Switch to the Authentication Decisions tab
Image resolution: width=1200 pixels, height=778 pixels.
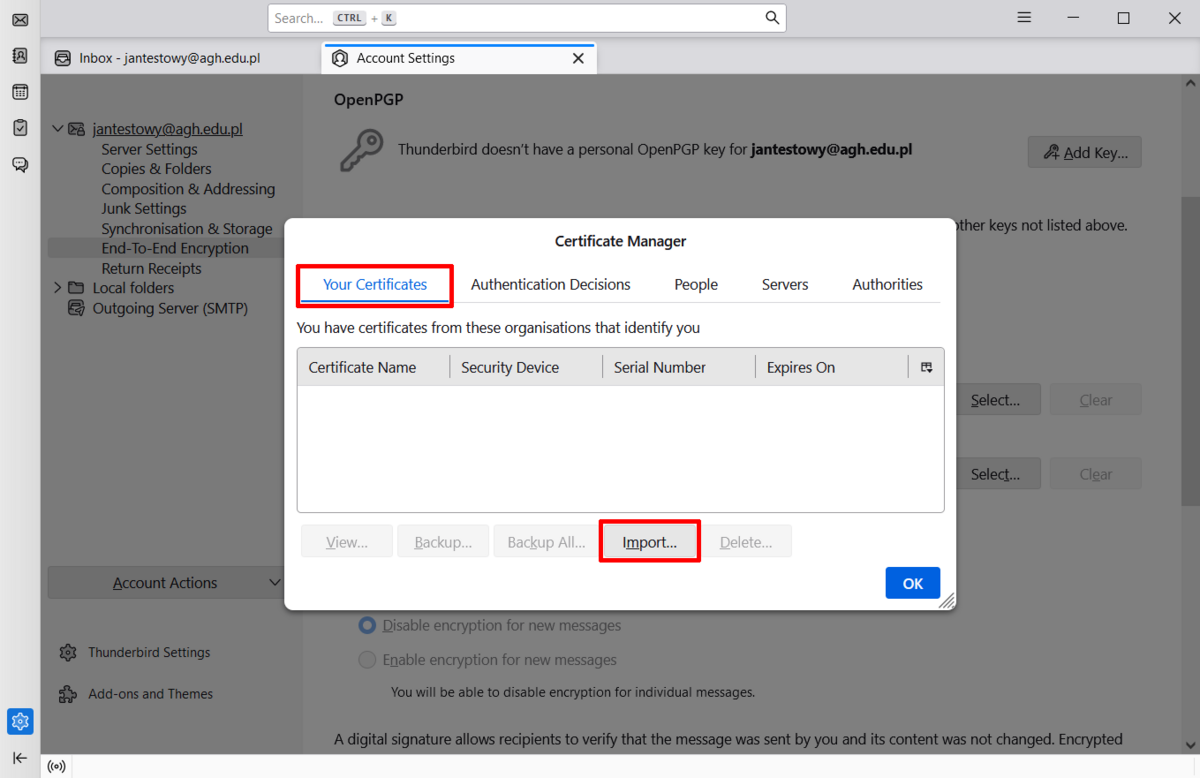[550, 284]
